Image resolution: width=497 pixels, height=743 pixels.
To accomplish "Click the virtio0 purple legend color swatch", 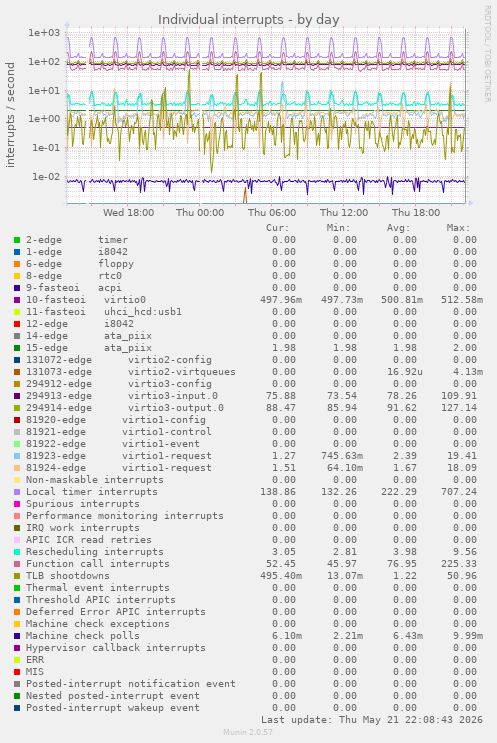I will tap(17, 300).
